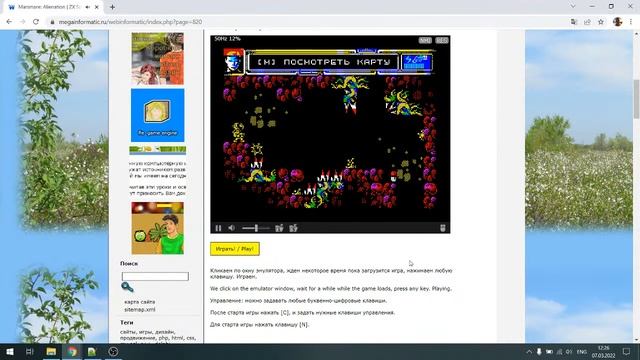The image size is (640, 360).
Task: Open the Chrome three-dot menu
Action: pyautogui.click(x=631, y=22)
